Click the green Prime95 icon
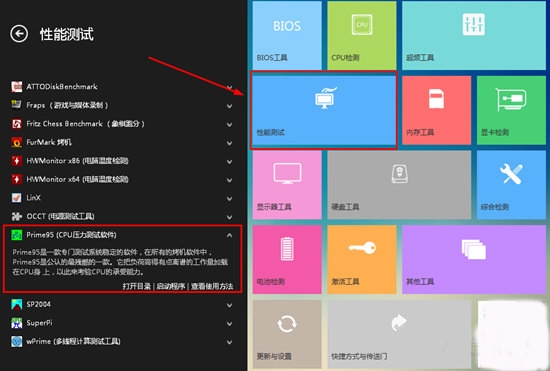This screenshot has width=550, height=371. pyautogui.click(x=16, y=235)
